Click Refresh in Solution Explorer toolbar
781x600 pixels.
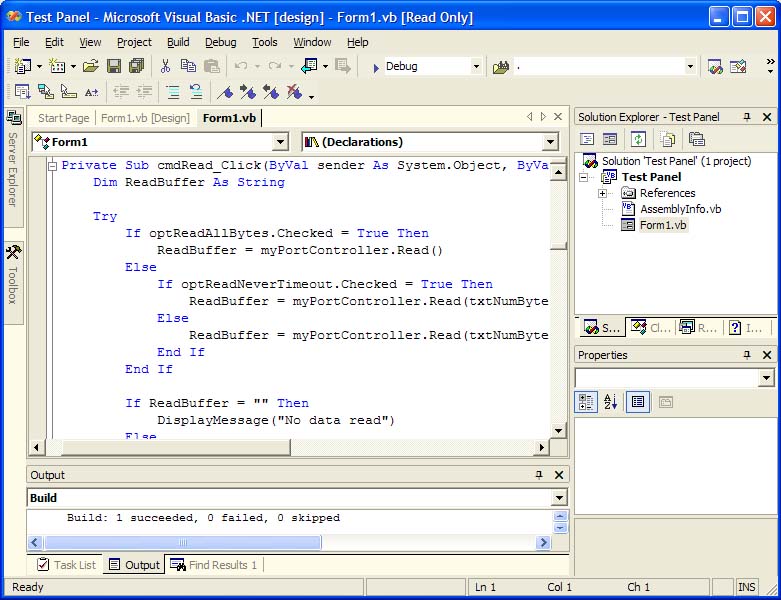point(638,139)
